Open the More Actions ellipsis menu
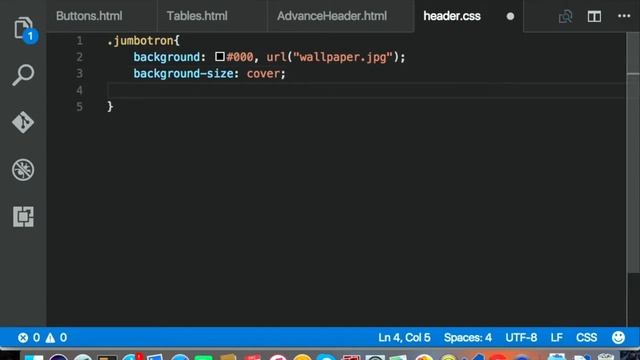 point(624,16)
